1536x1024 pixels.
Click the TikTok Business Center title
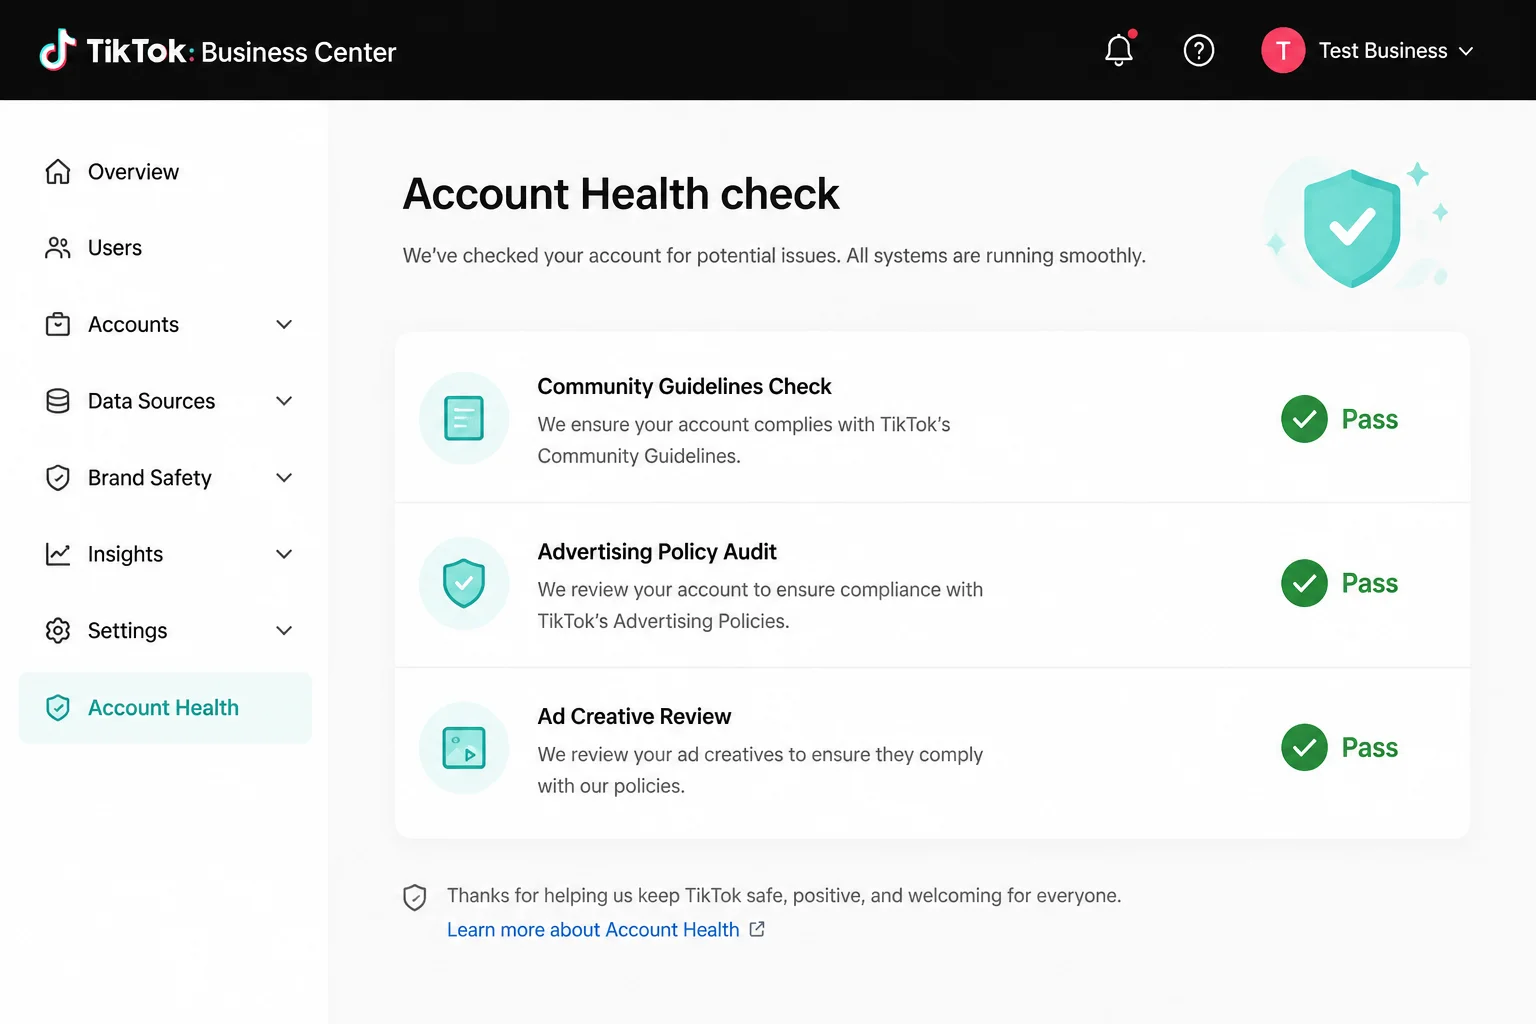pyautogui.click(x=241, y=51)
